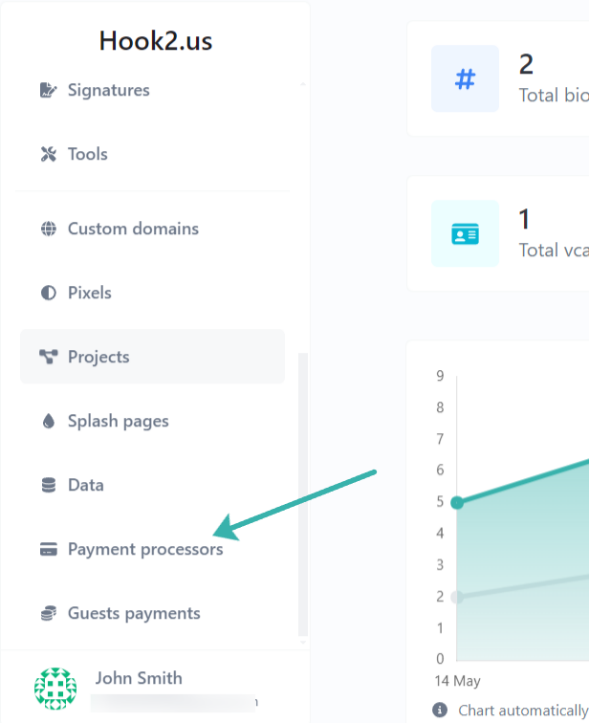This screenshot has height=723, width=589.
Task: Click John Smith's avatar image
Action: [55, 688]
